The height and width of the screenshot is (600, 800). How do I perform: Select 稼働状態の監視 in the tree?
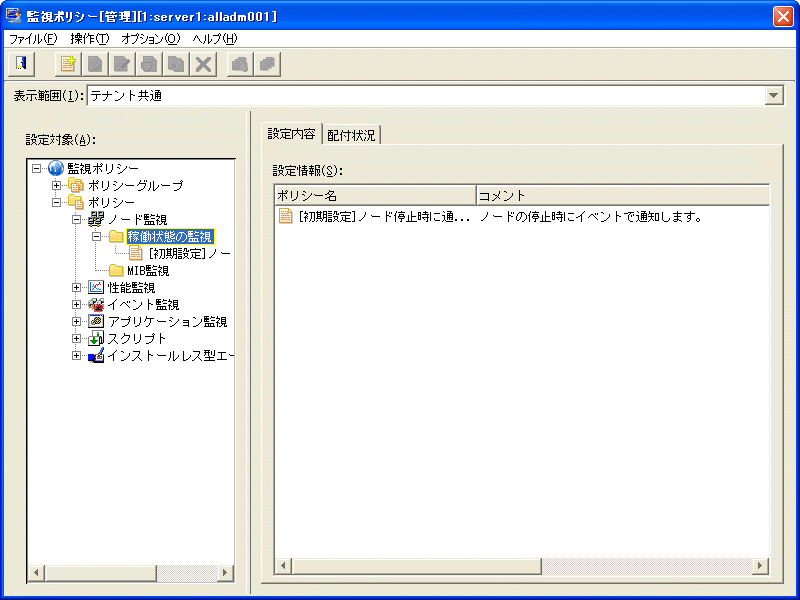[169, 236]
